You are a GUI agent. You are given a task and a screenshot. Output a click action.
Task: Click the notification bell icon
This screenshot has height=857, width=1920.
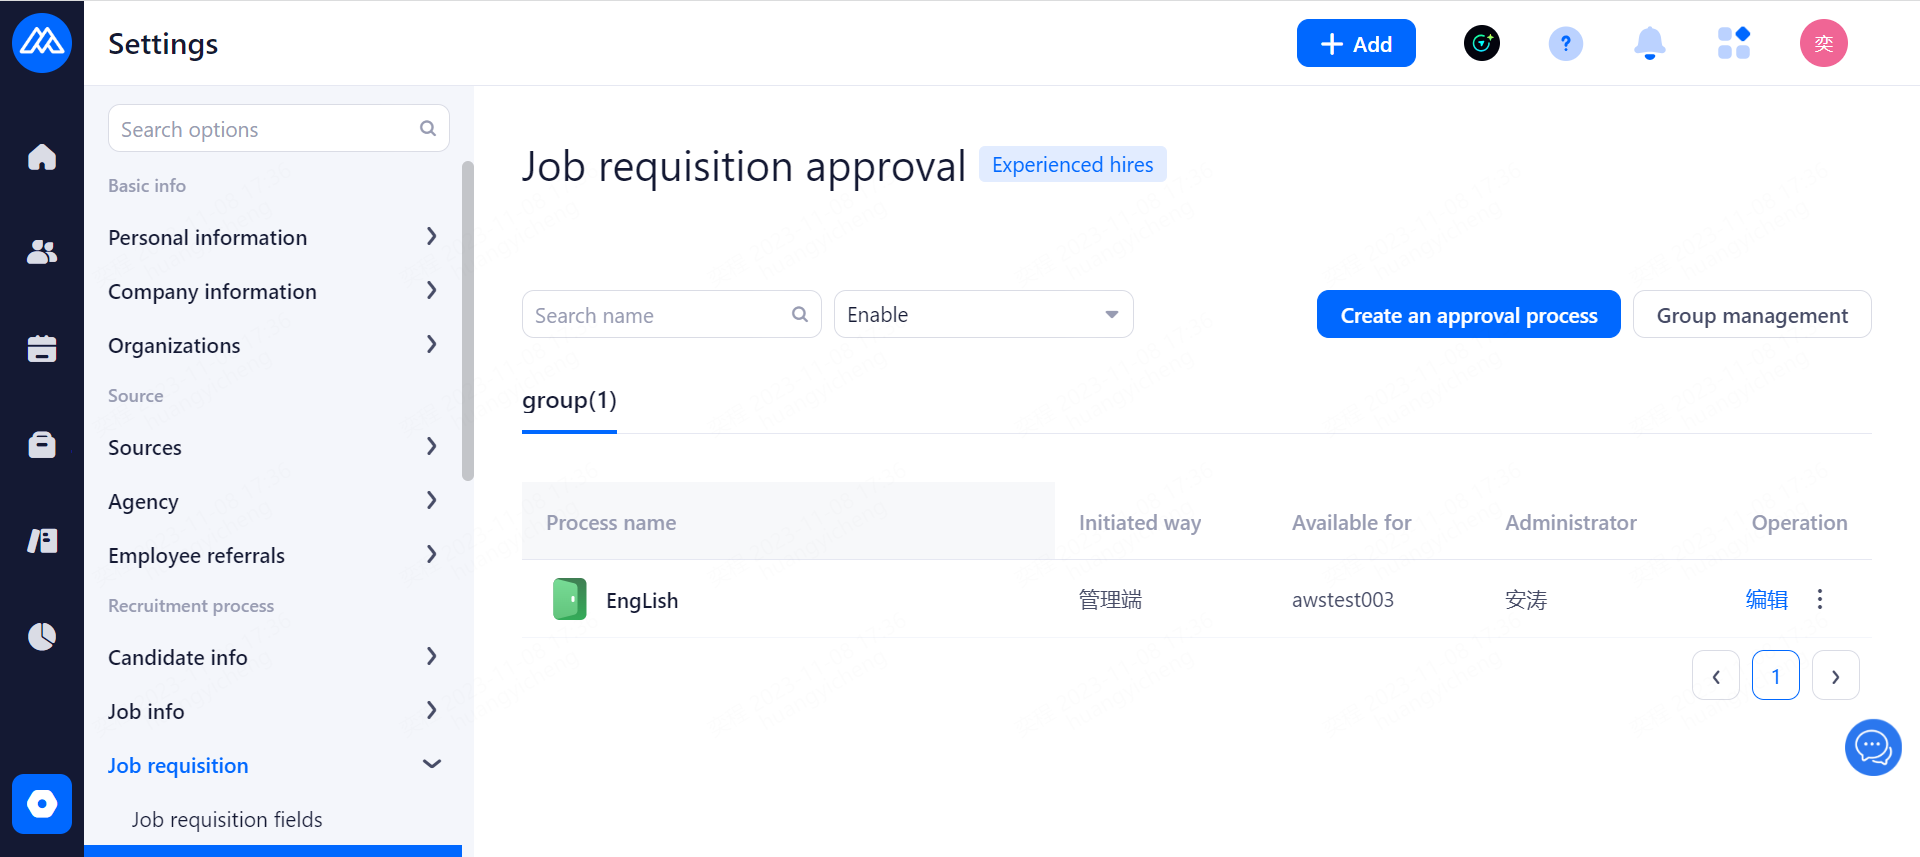pos(1649,43)
